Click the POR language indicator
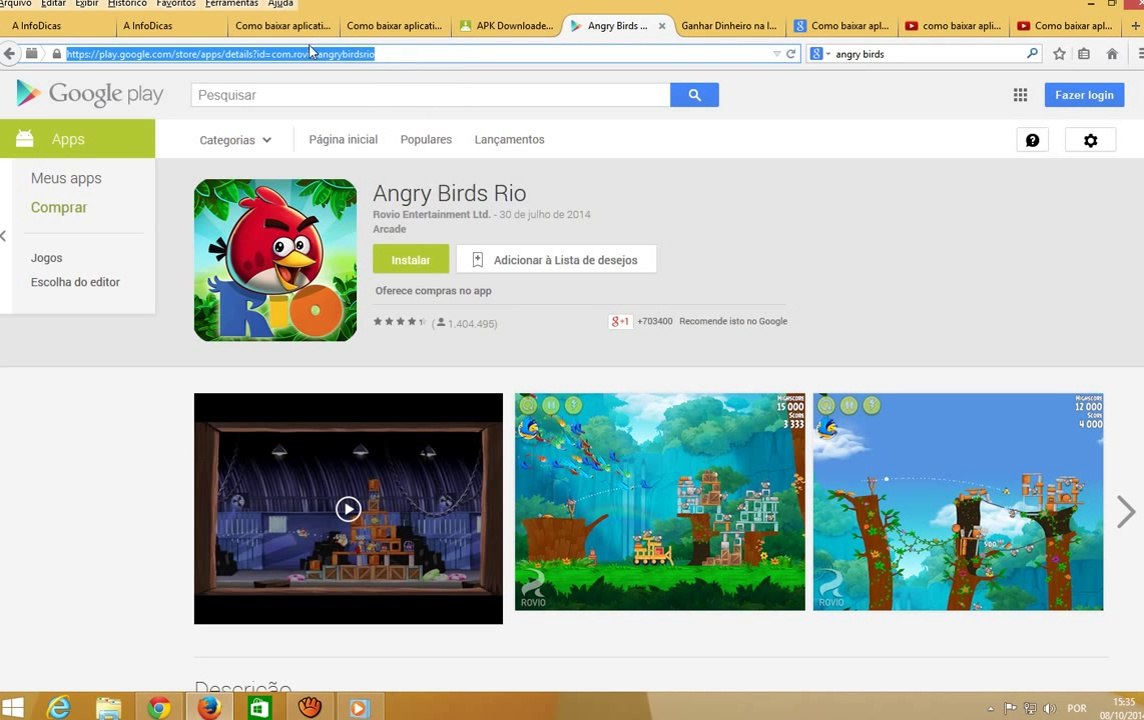Screen dimensions: 1144x720 point(1077,708)
